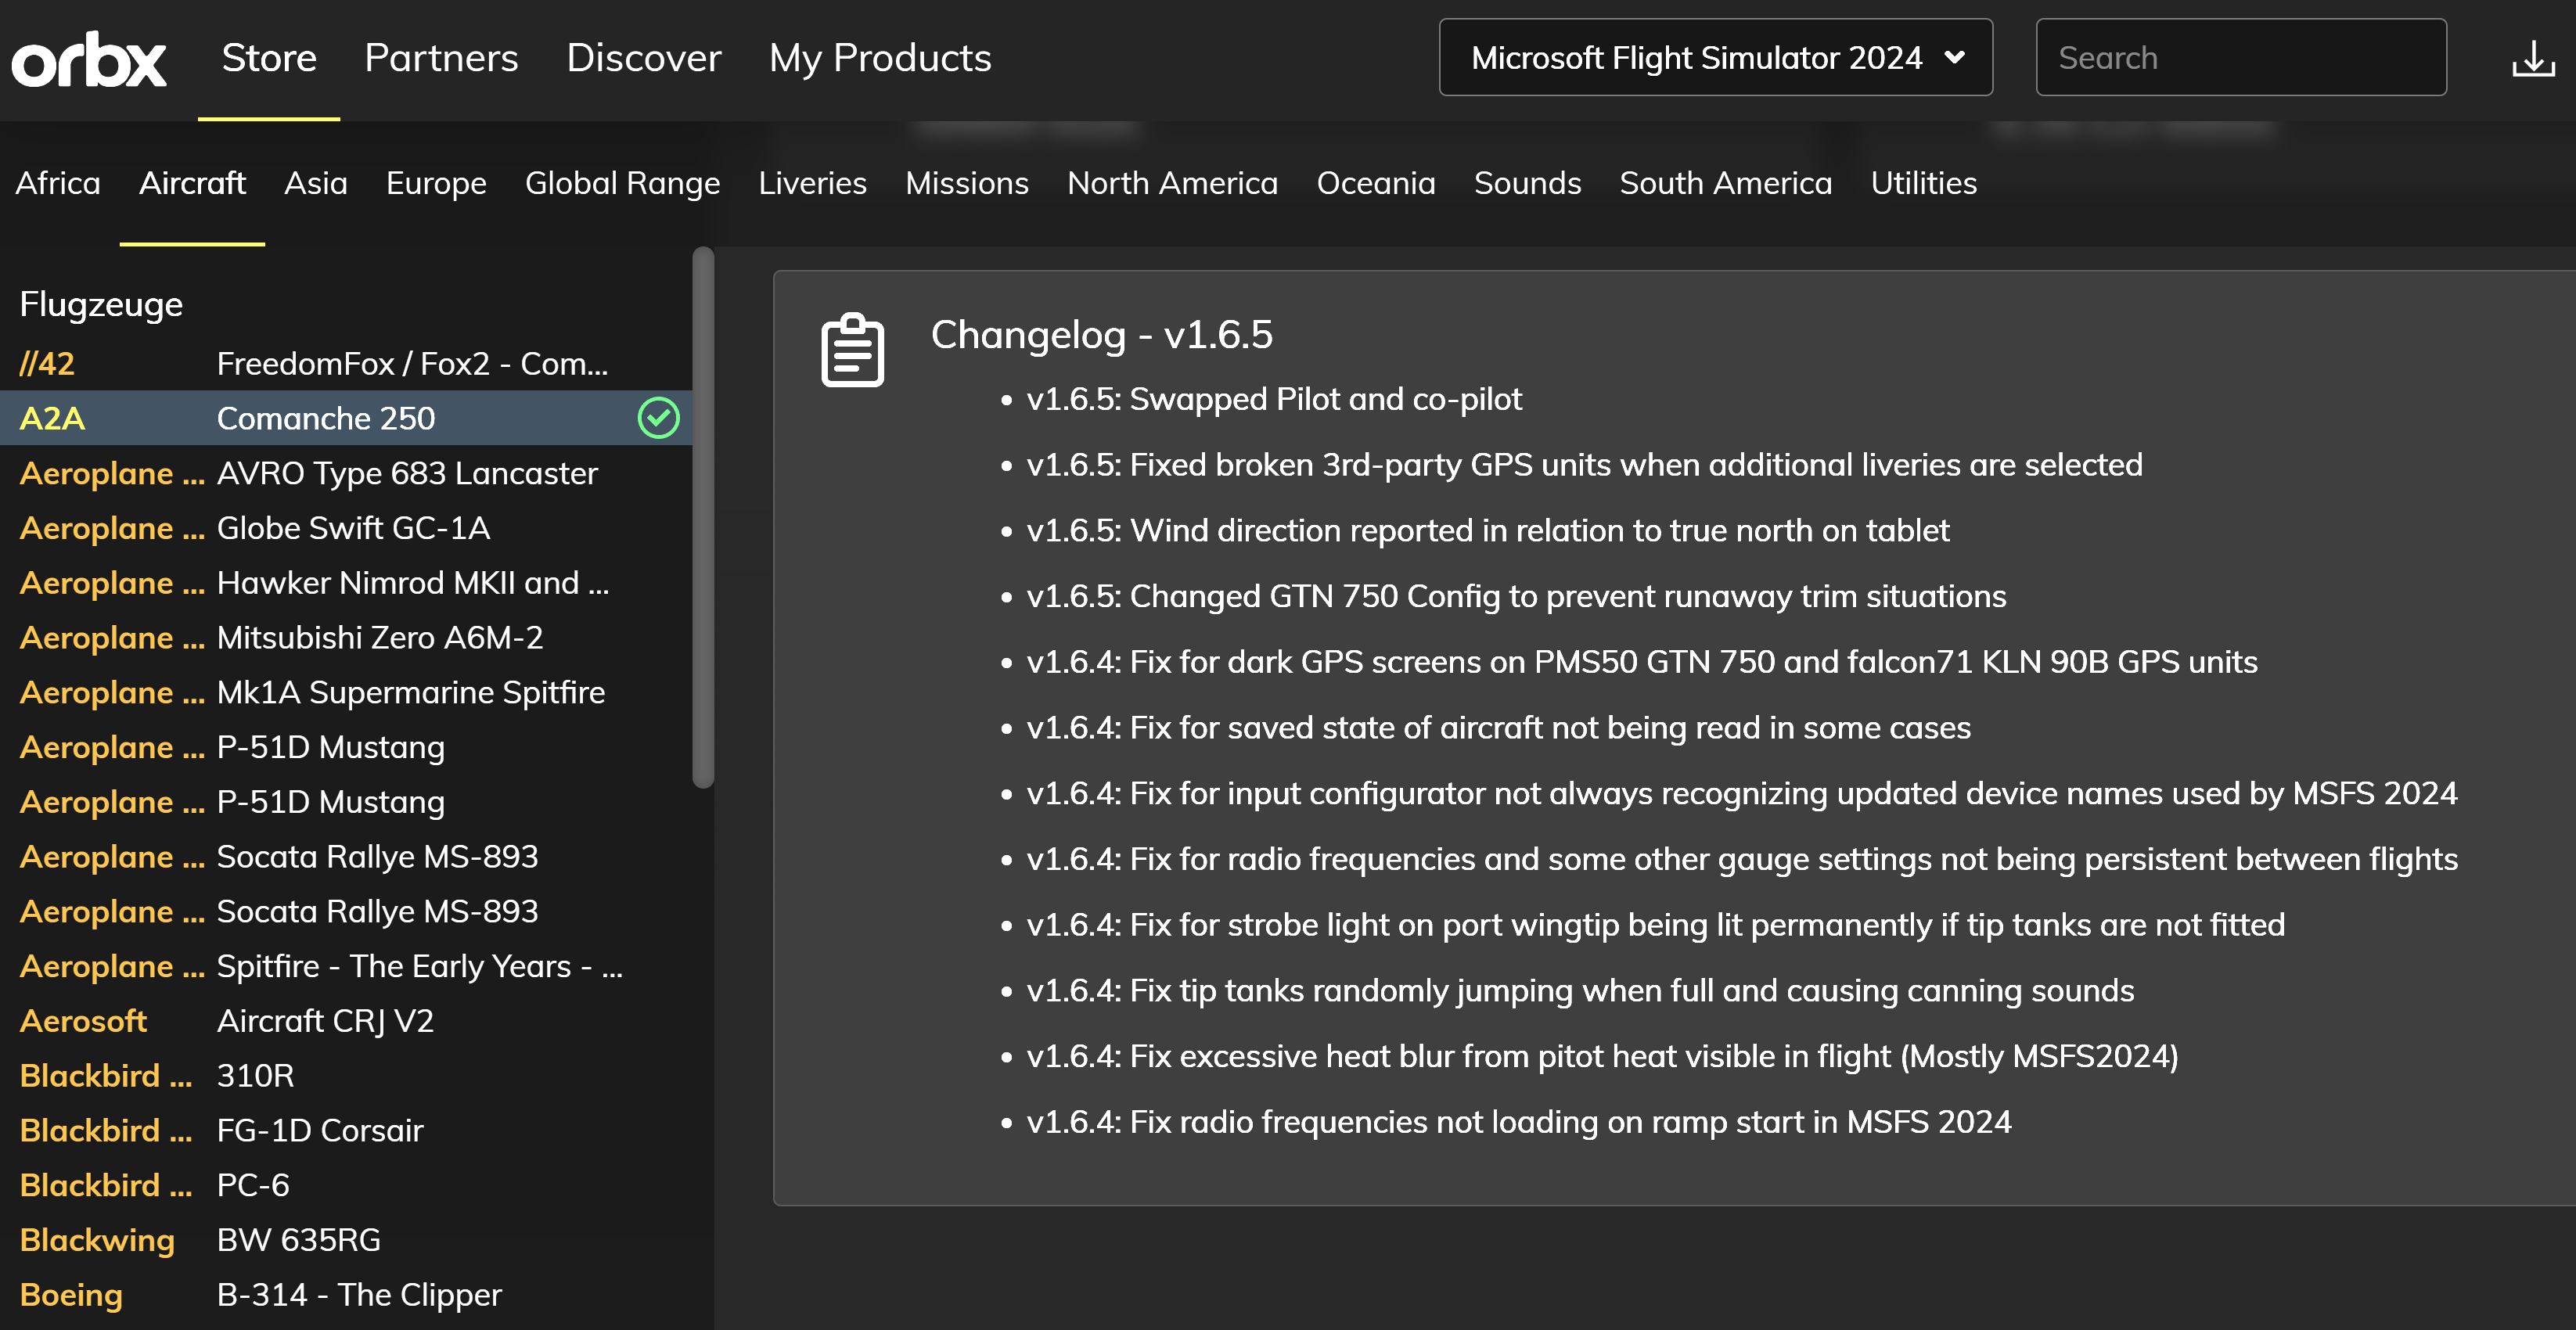The image size is (2576, 1330).
Task: Select Hawker Nimrod MKII product
Action: pyautogui.click(x=346, y=583)
